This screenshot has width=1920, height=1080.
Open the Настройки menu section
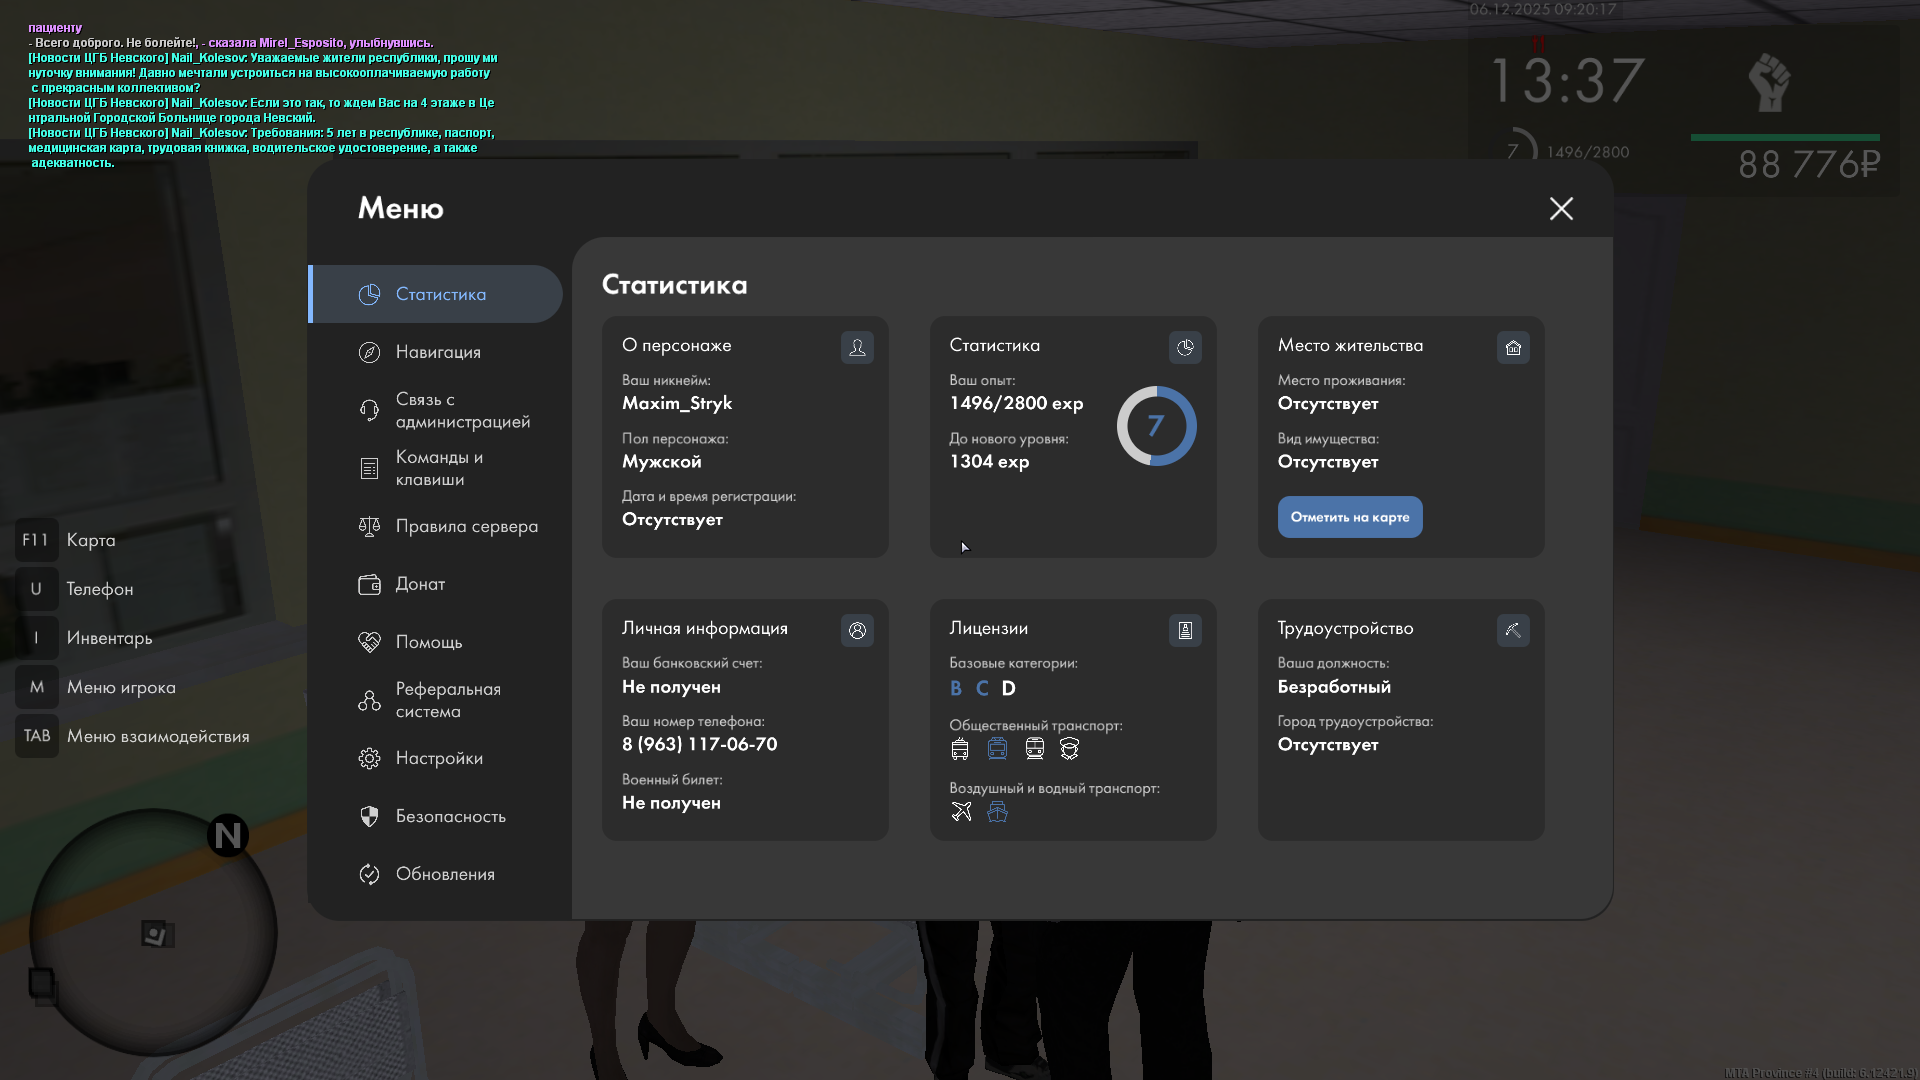pos(438,759)
